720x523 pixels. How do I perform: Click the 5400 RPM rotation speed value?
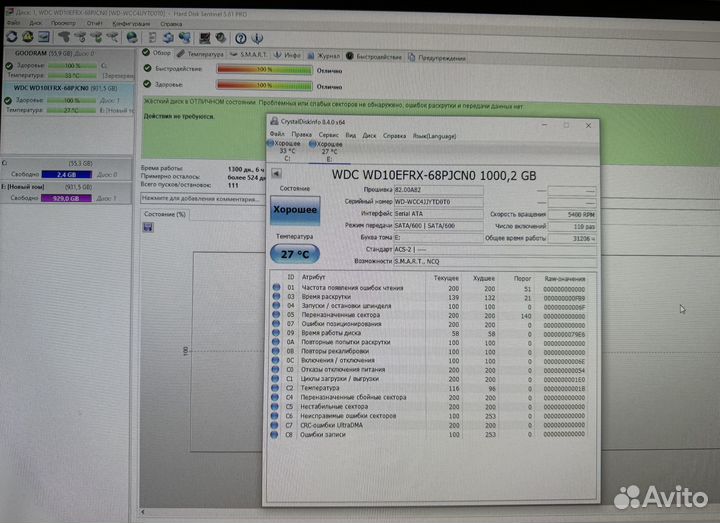572,214
